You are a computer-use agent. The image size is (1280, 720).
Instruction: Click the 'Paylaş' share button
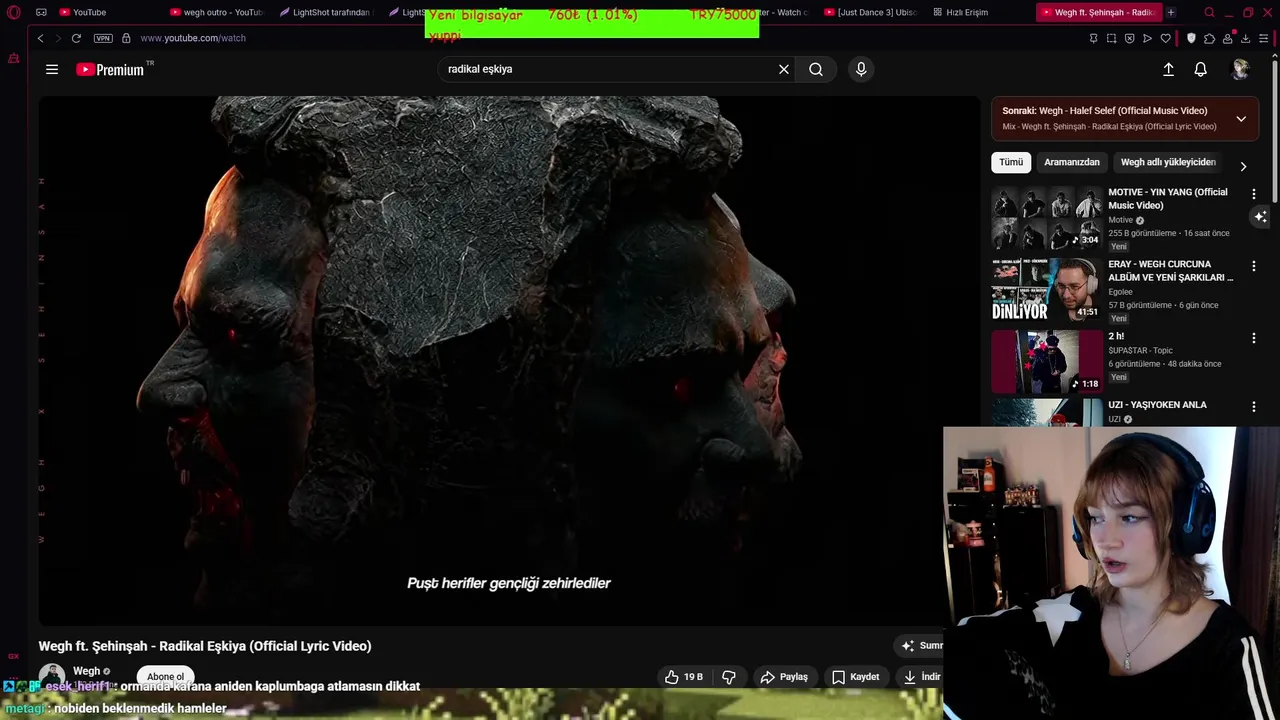tap(784, 677)
